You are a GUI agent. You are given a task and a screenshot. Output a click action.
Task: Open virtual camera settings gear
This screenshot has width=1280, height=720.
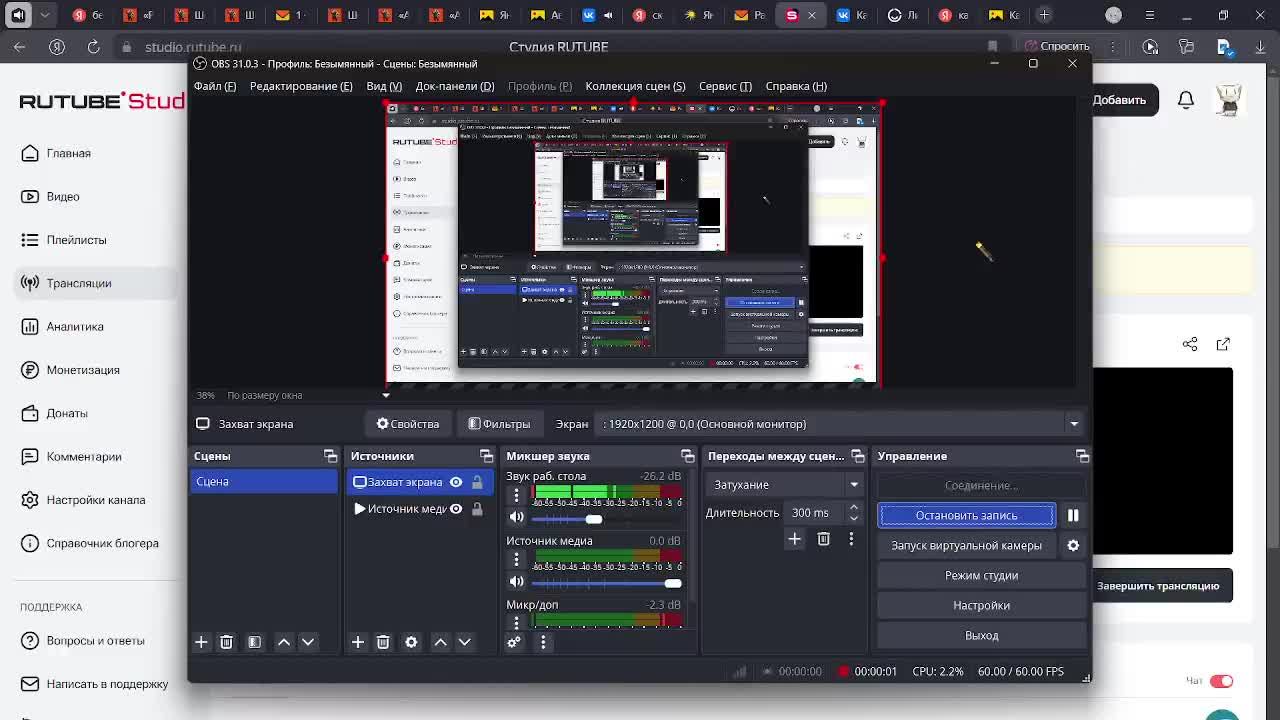[1073, 545]
